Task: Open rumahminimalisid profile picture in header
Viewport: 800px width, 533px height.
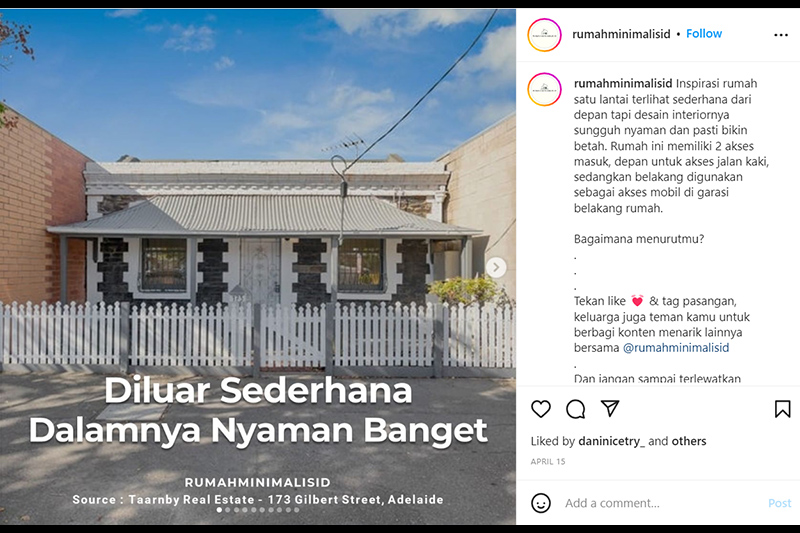Action: (x=544, y=35)
